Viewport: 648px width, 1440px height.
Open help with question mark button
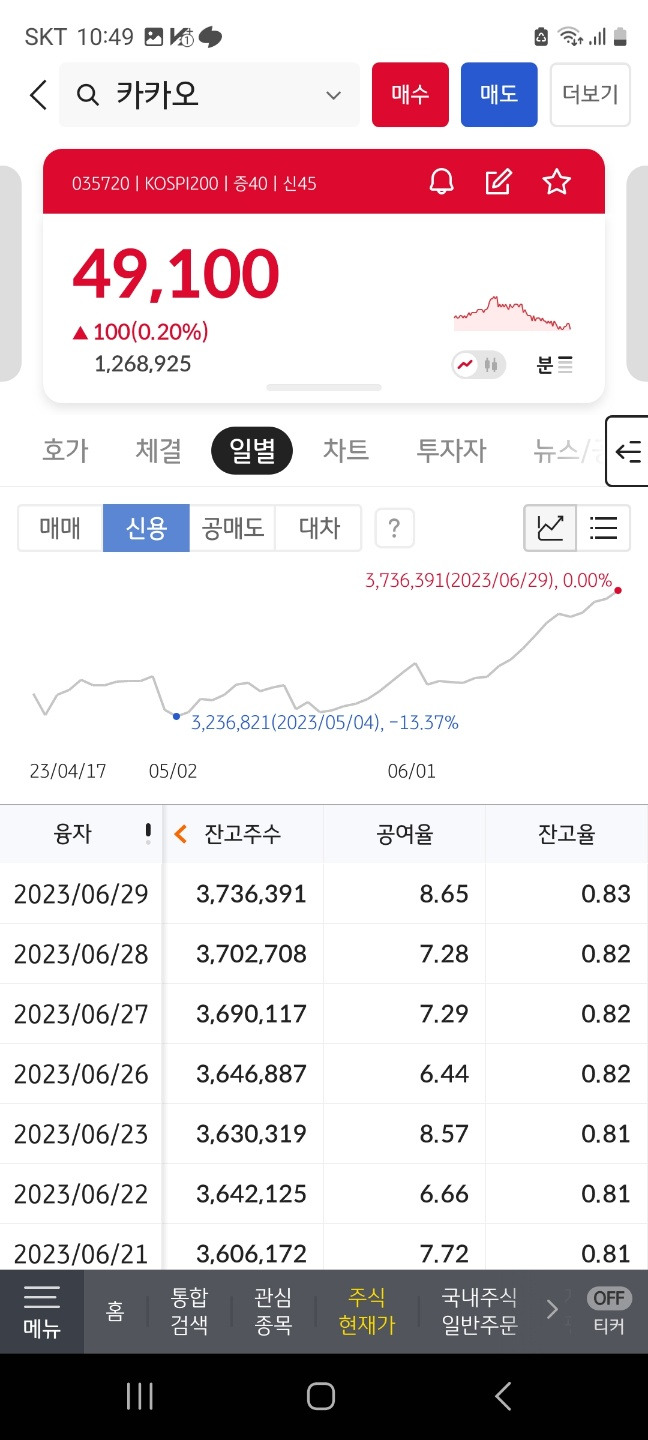click(x=394, y=528)
